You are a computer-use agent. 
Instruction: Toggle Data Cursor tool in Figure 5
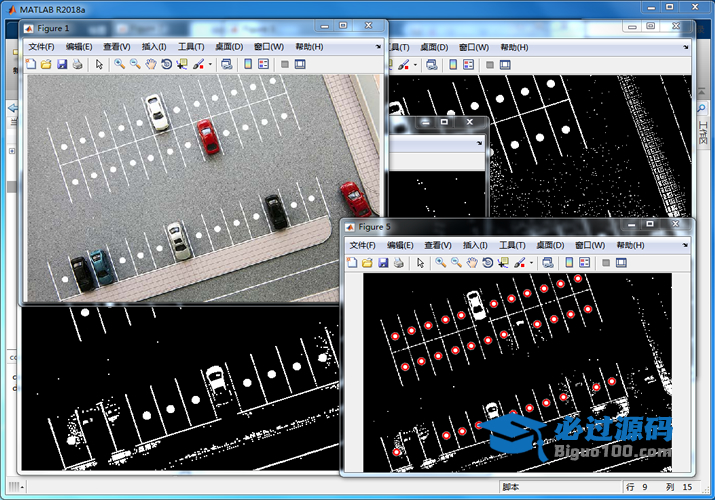pyautogui.click(x=503, y=262)
